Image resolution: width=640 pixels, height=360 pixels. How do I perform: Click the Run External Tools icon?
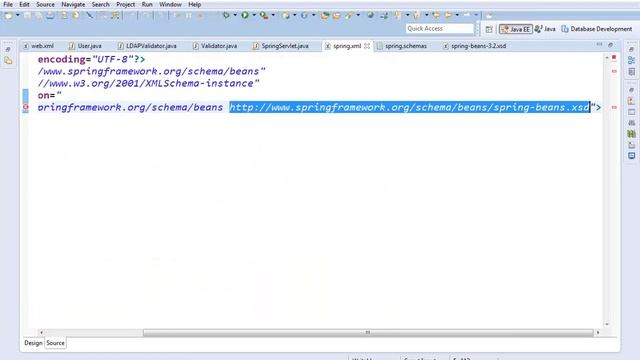pos(264,15)
